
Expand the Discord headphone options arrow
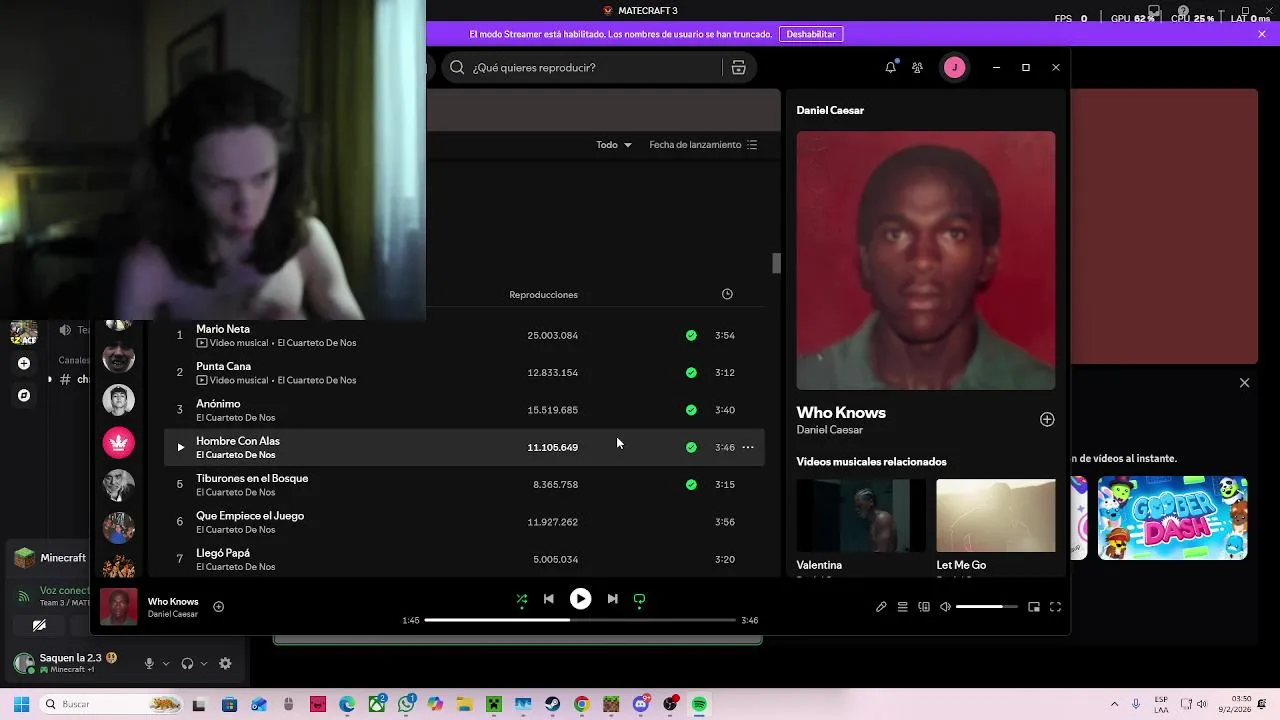click(204, 664)
